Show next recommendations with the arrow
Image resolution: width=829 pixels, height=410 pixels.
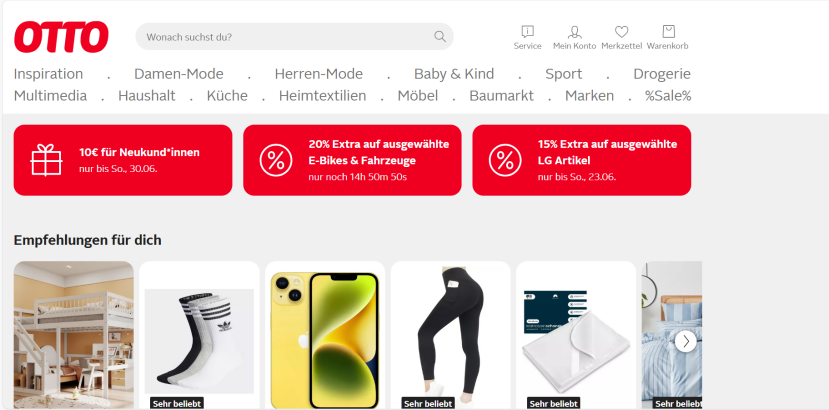(x=685, y=341)
